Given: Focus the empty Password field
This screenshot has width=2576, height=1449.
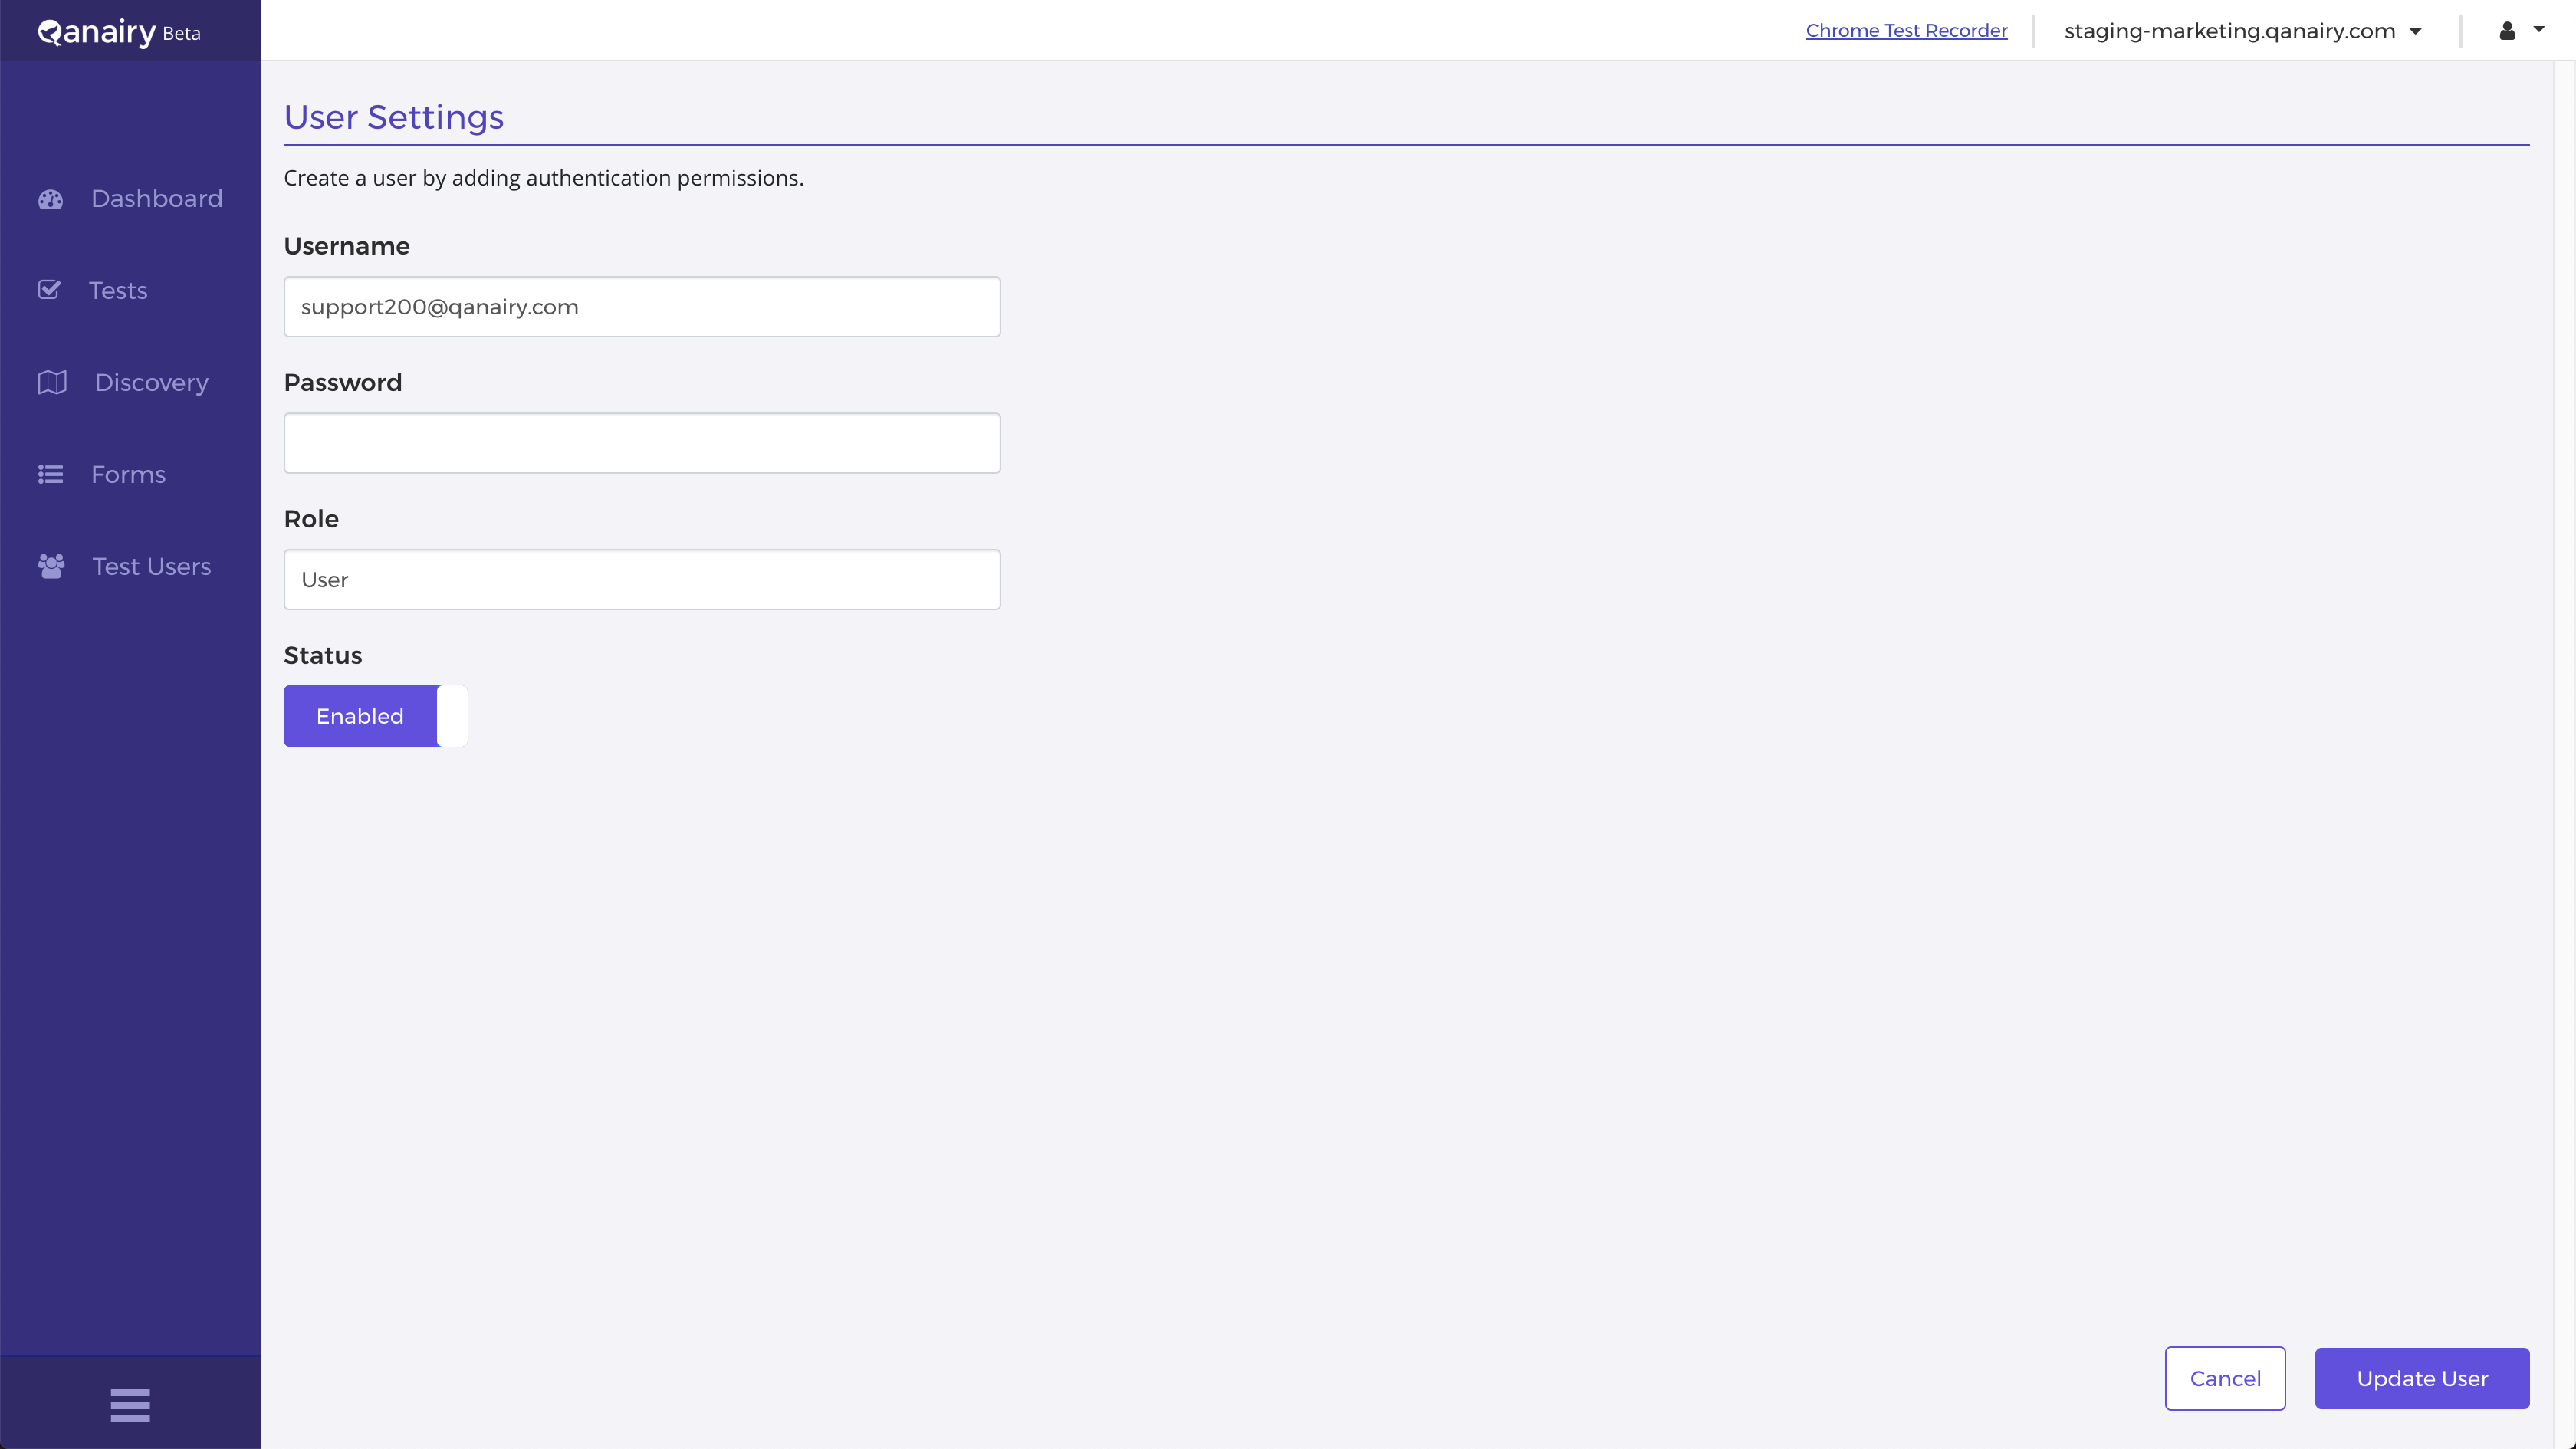Looking at the screenshot, I should [x=642, y=443].
